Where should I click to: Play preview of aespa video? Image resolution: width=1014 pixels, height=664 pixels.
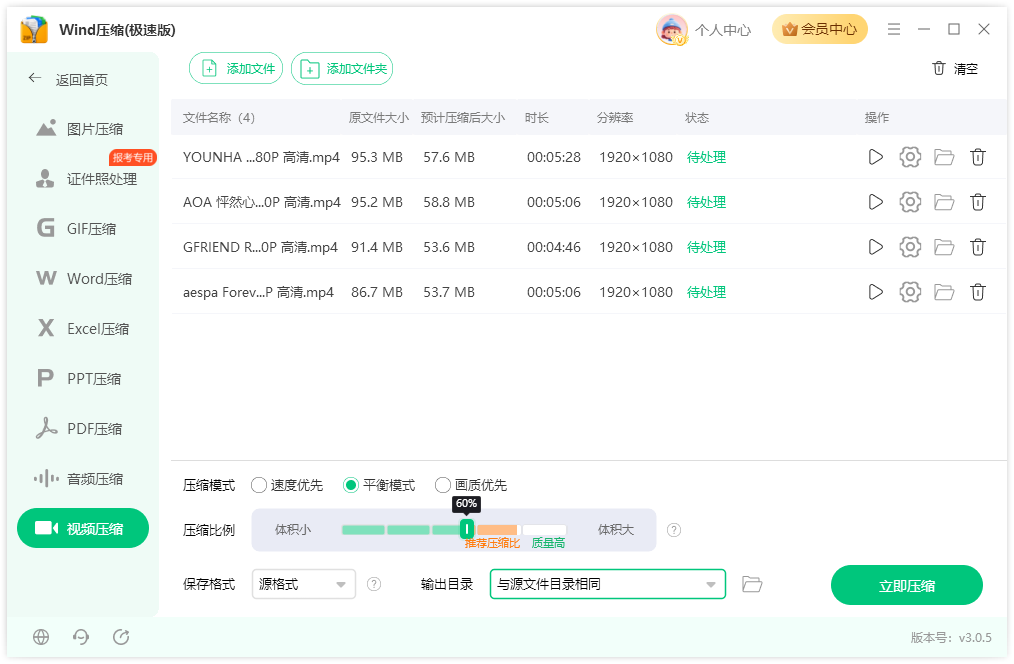pyautogui.click(x=875, y=292)
